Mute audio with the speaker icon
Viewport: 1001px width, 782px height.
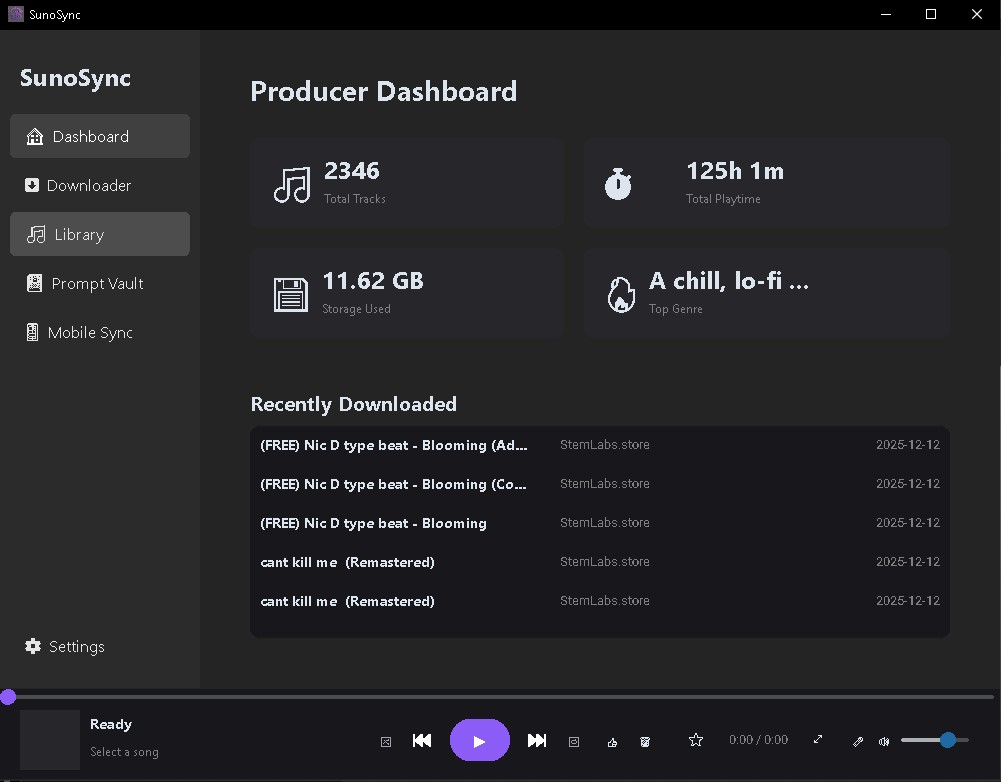(884, 741)
